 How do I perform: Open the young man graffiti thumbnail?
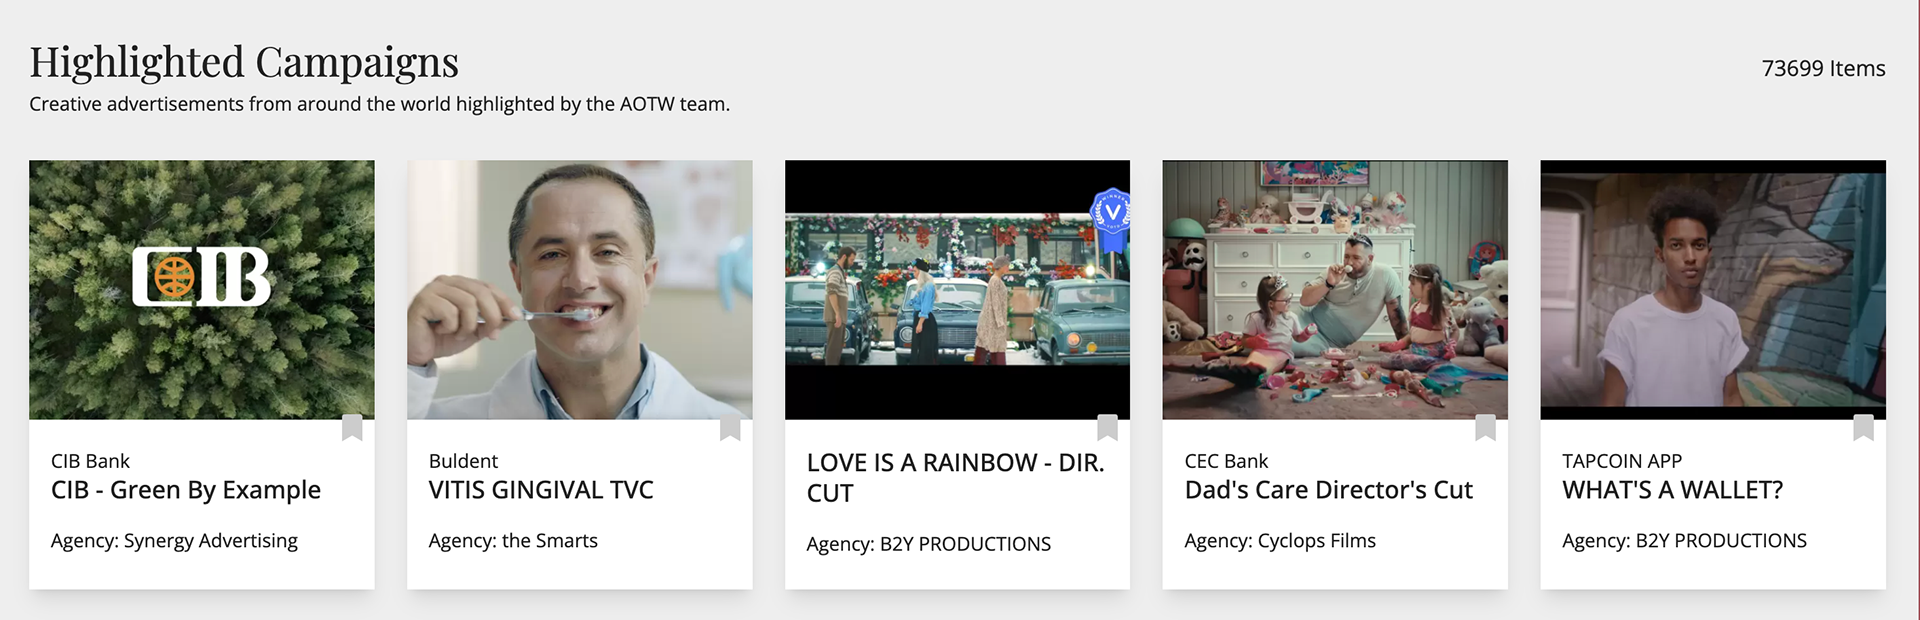click(1713, 290)
